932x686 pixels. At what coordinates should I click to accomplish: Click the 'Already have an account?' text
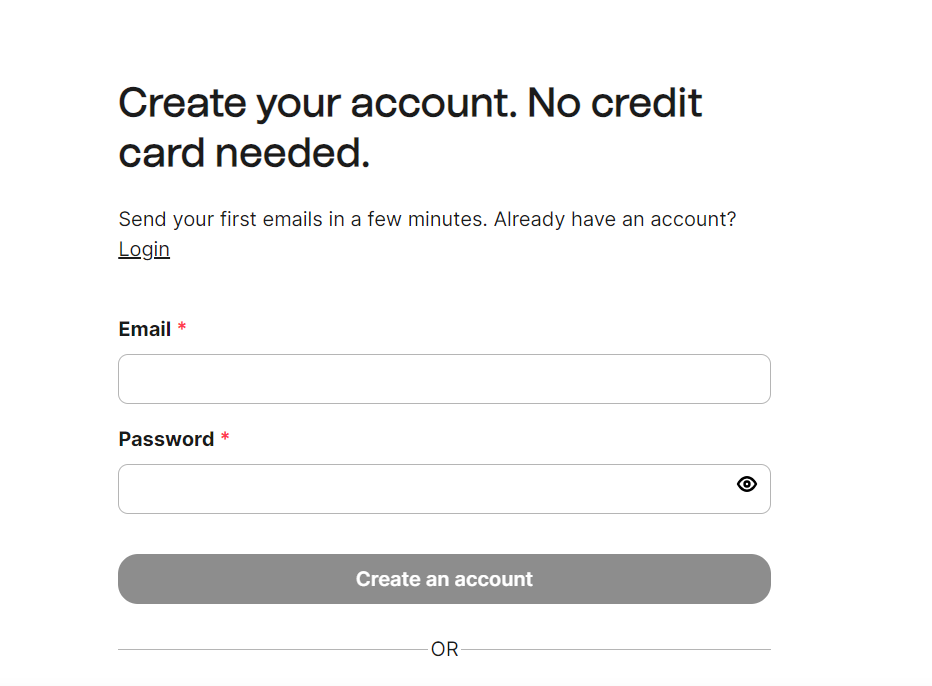615,219
